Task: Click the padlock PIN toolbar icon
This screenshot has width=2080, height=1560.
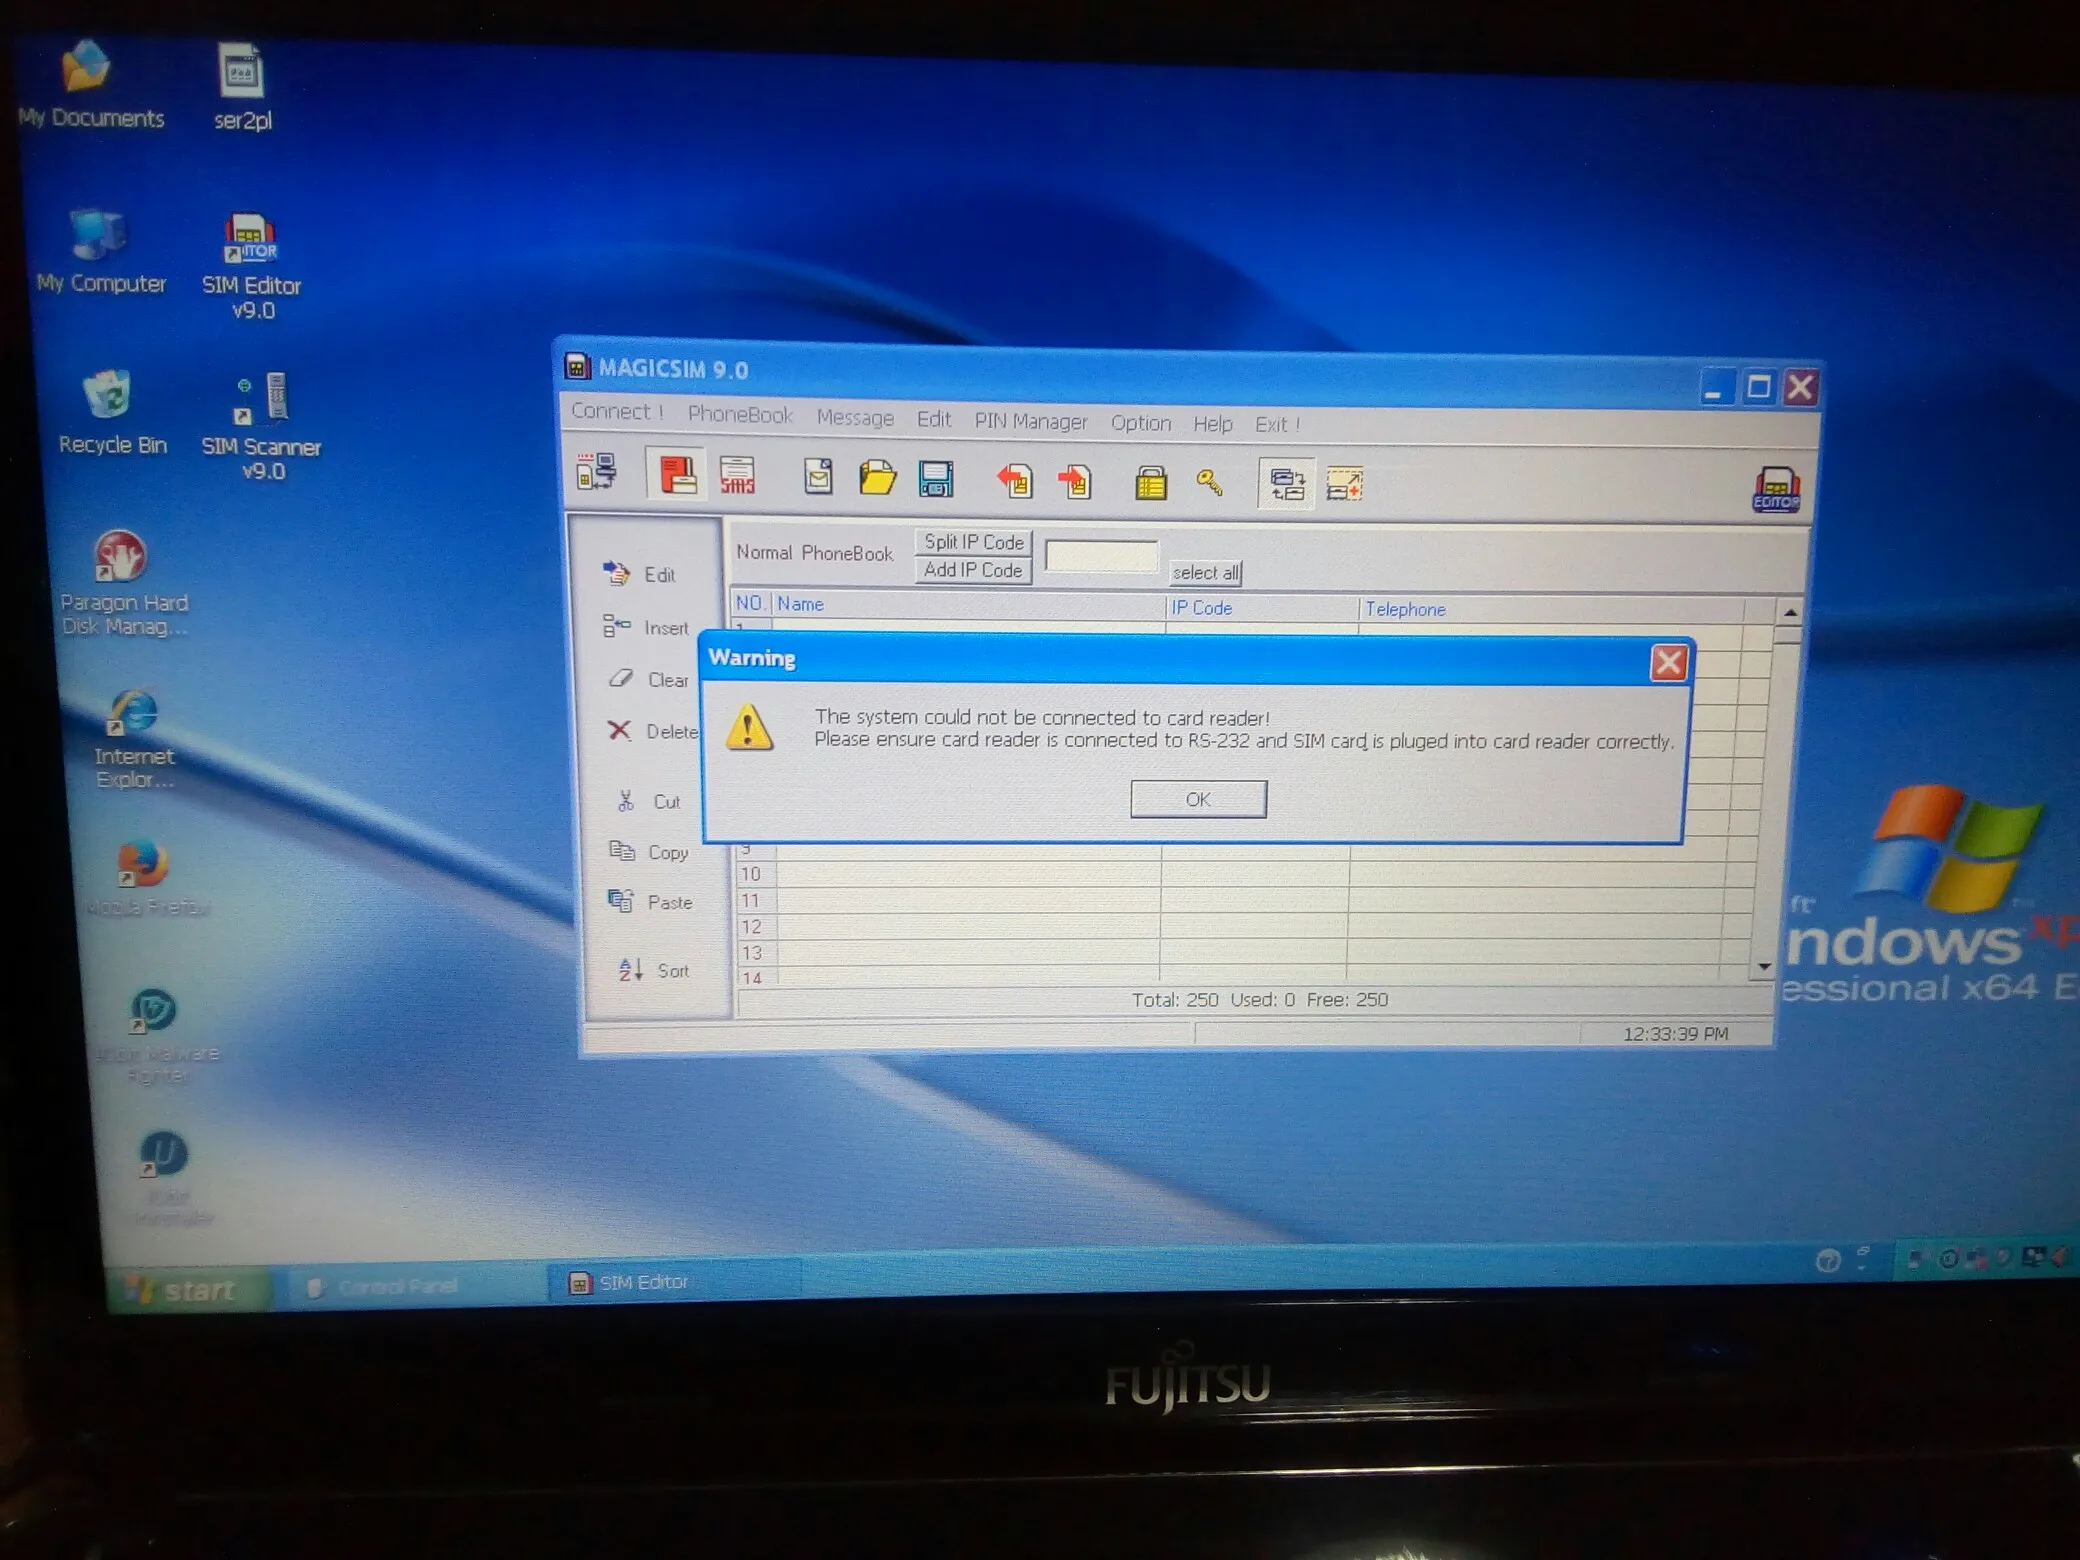Action: [x=1150, y=484]
